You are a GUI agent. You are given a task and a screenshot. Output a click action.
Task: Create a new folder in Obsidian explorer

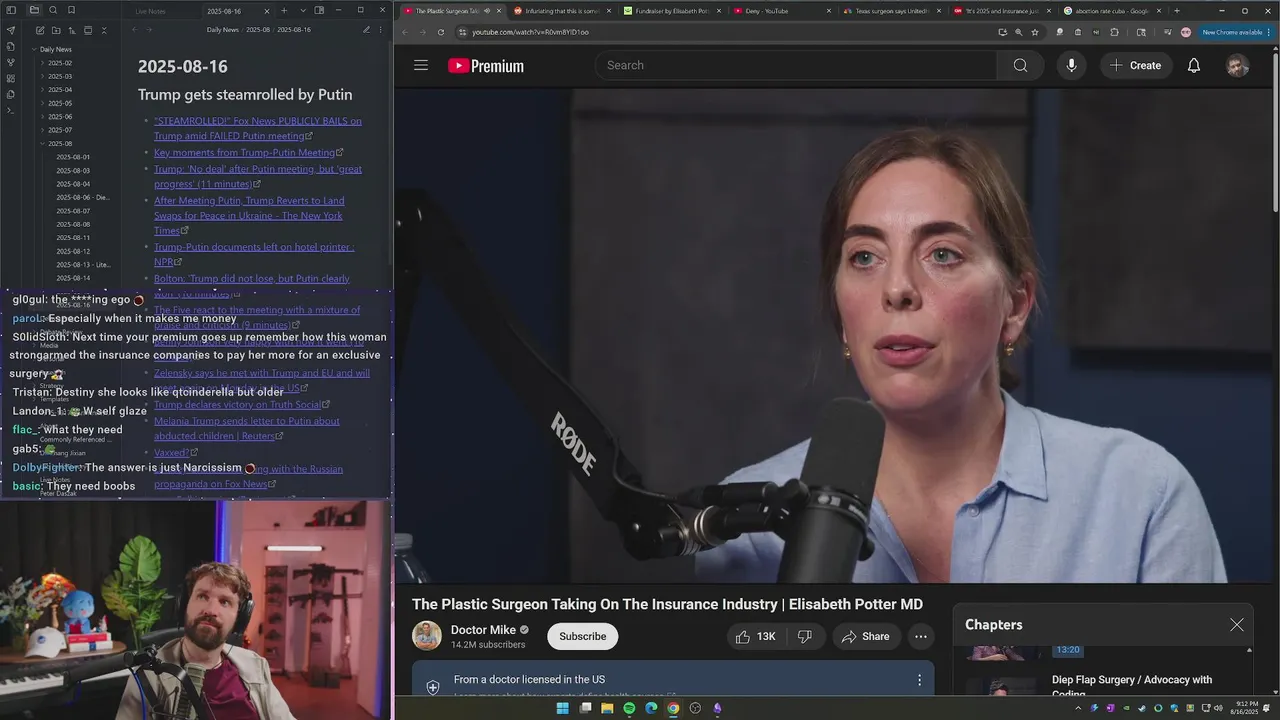tap(56, 30)
